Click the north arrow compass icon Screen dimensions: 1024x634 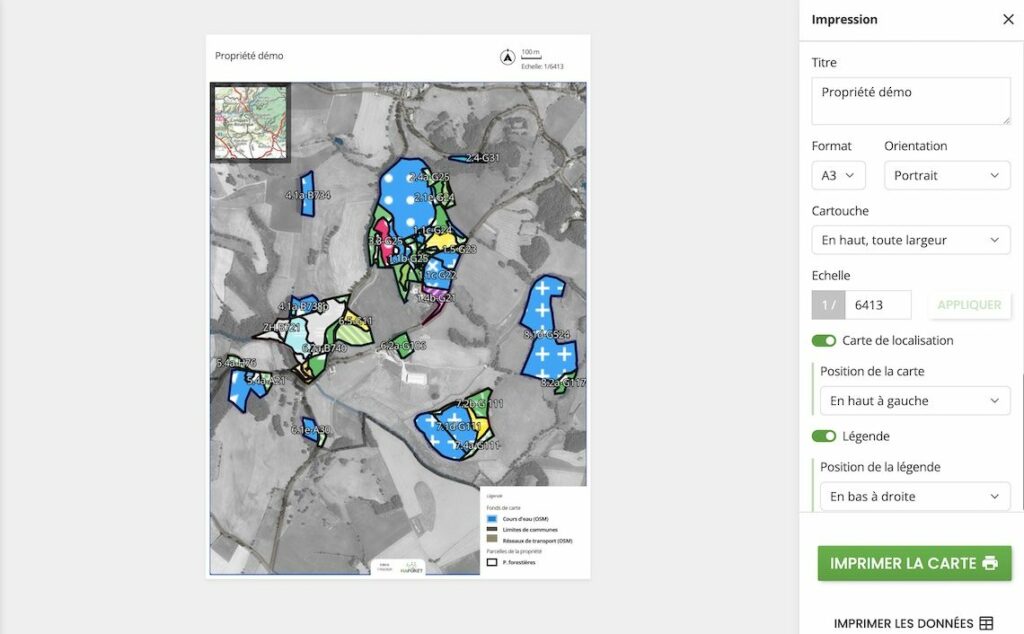tap(508, 57)
